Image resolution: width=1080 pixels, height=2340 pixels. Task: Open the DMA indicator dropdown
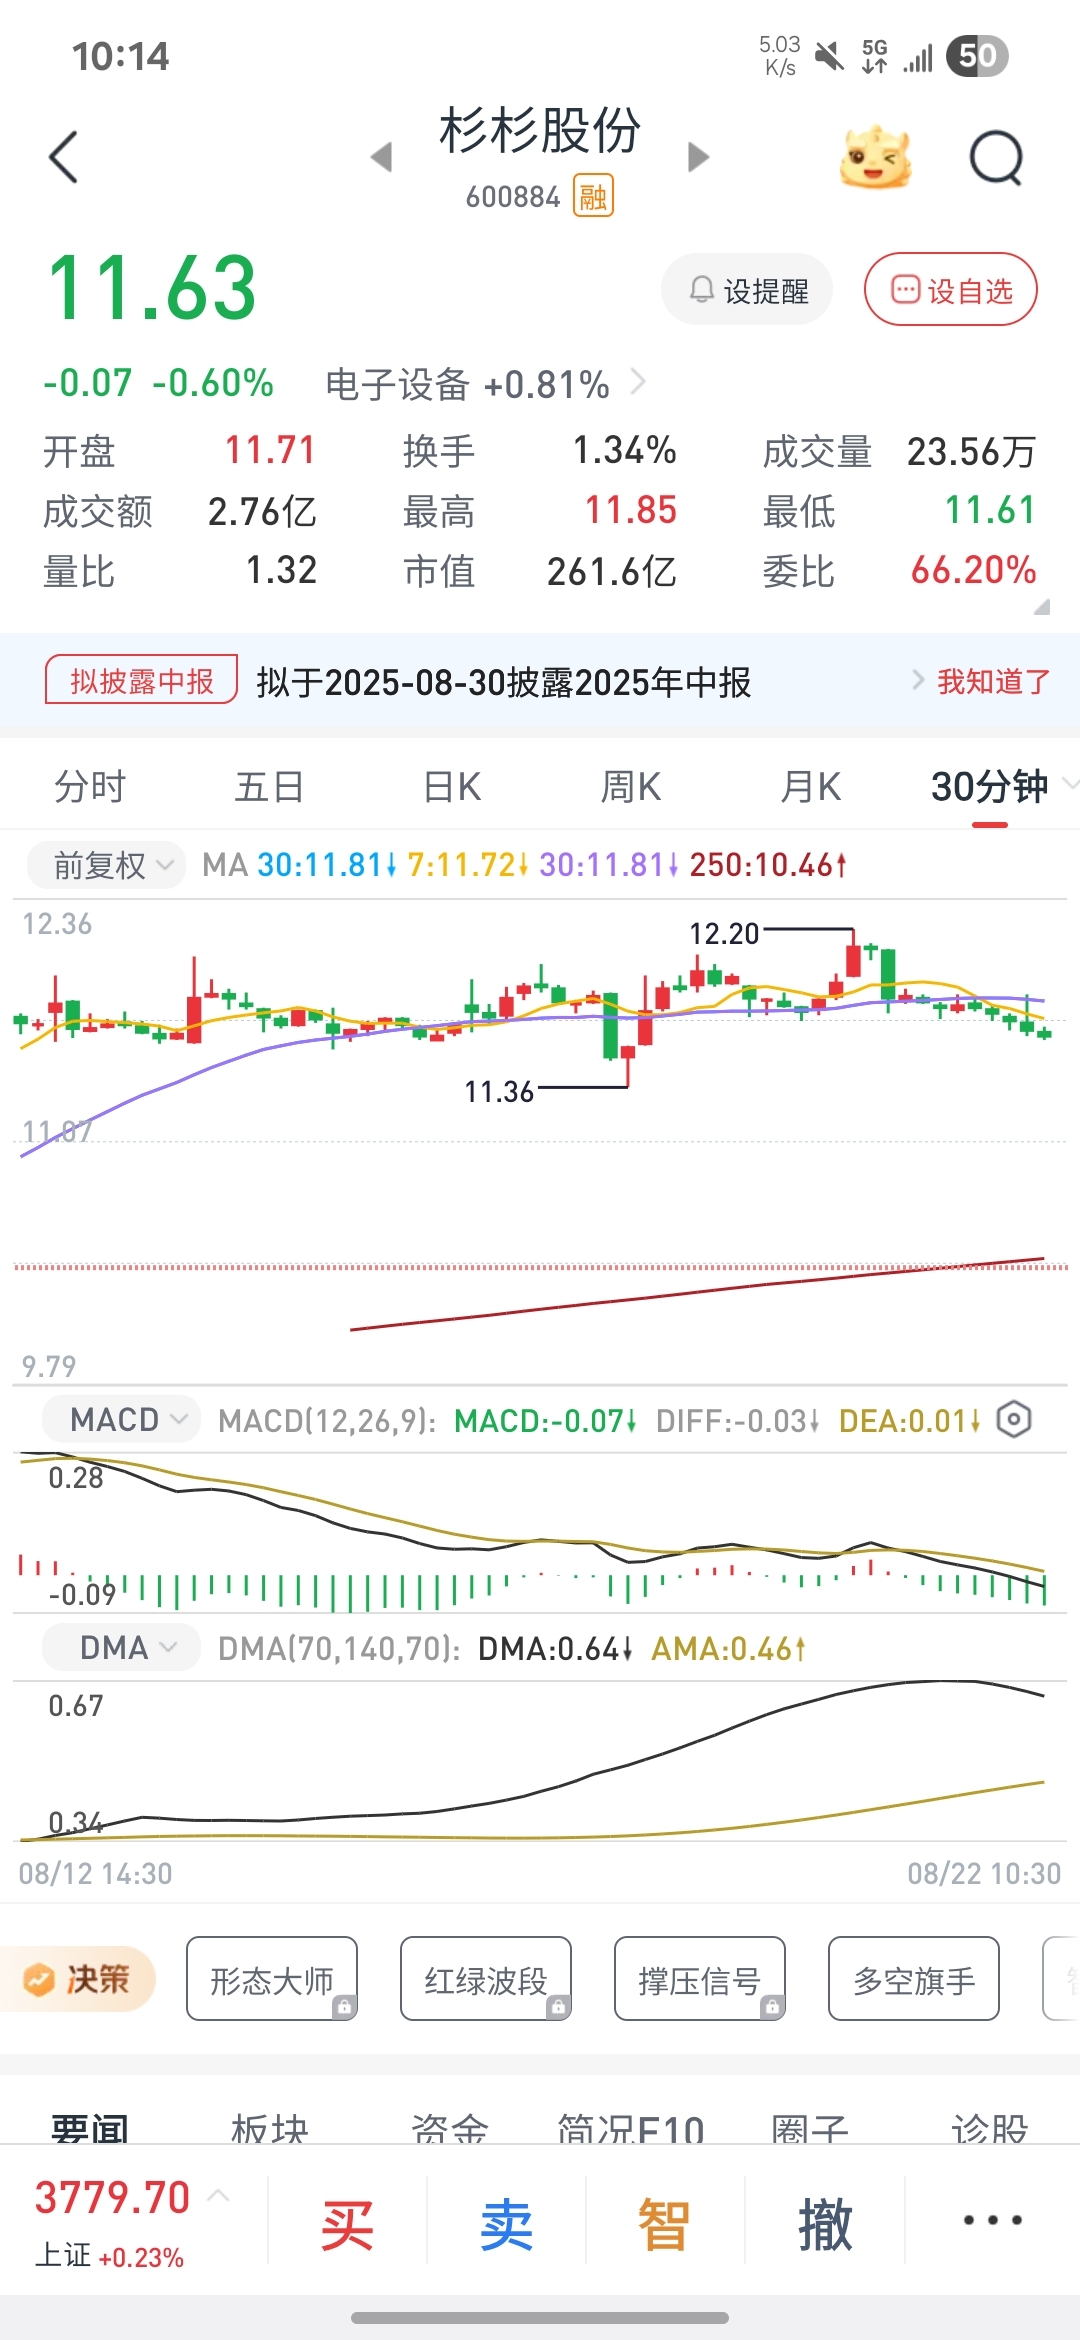121,1647
